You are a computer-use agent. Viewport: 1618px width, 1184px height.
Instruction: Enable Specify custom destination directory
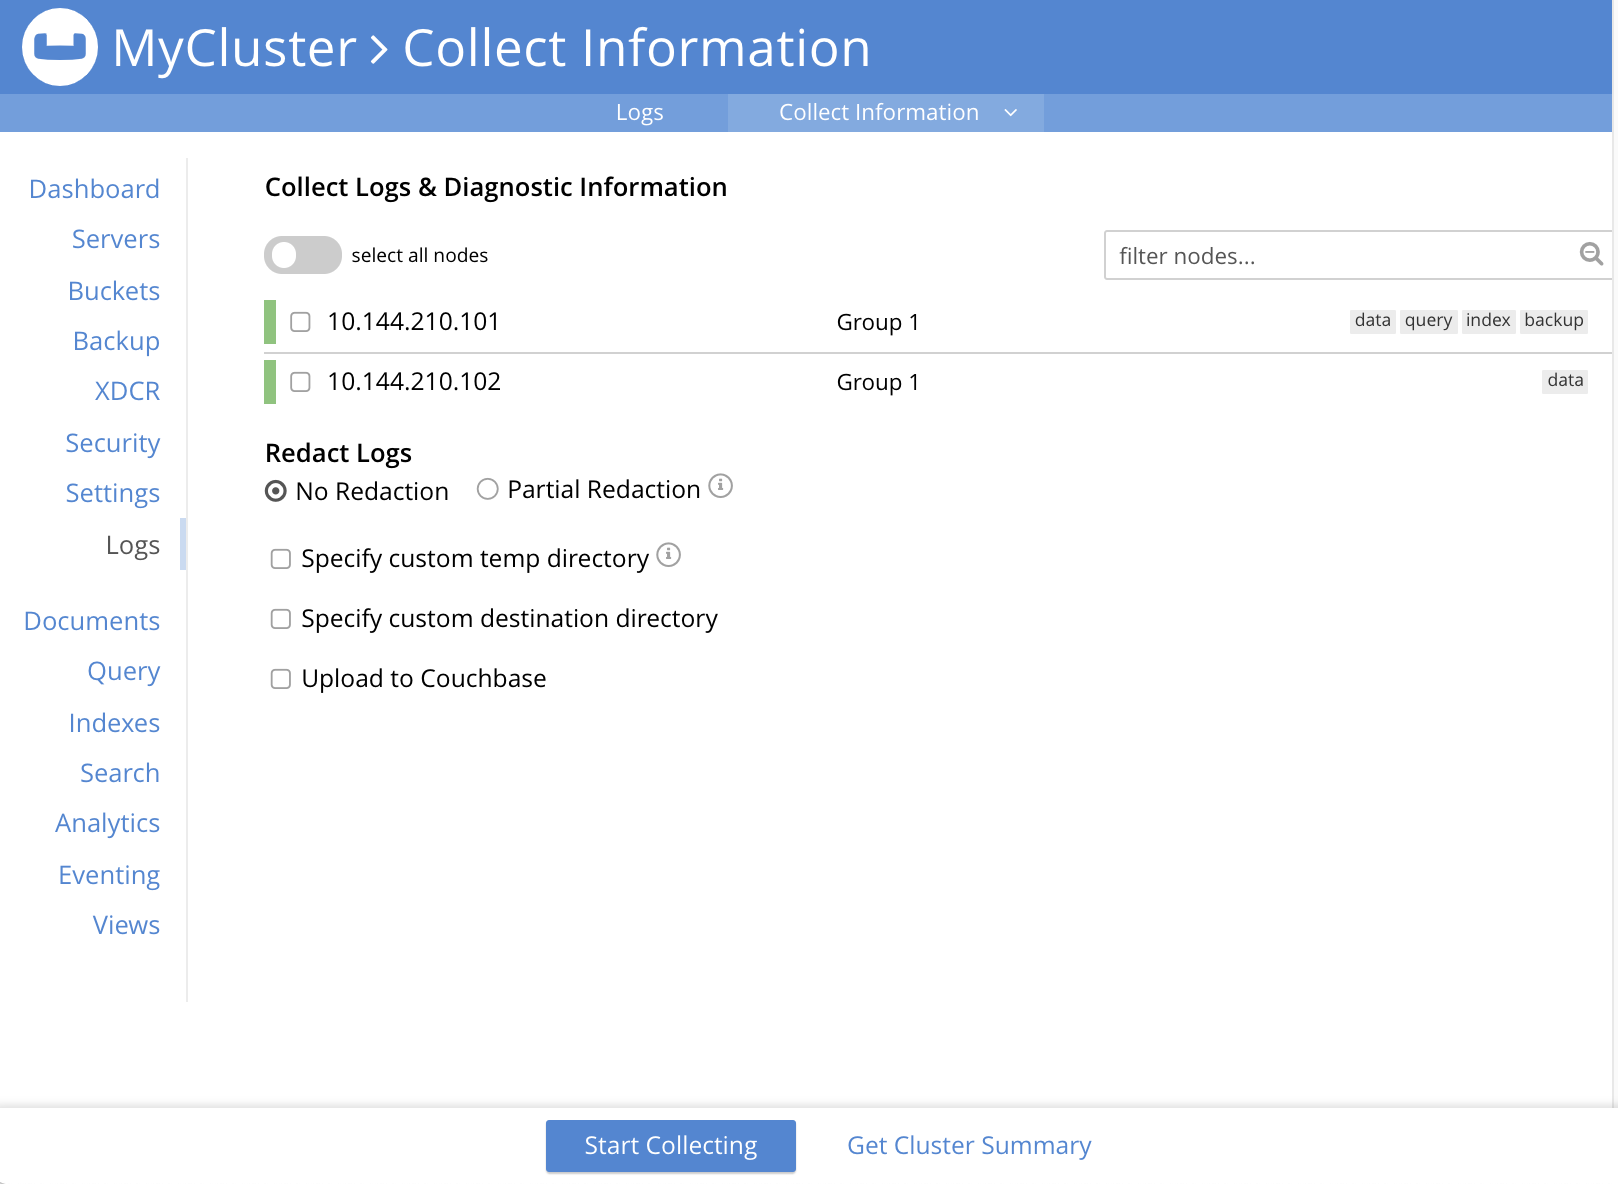click(x=281, y=619)
